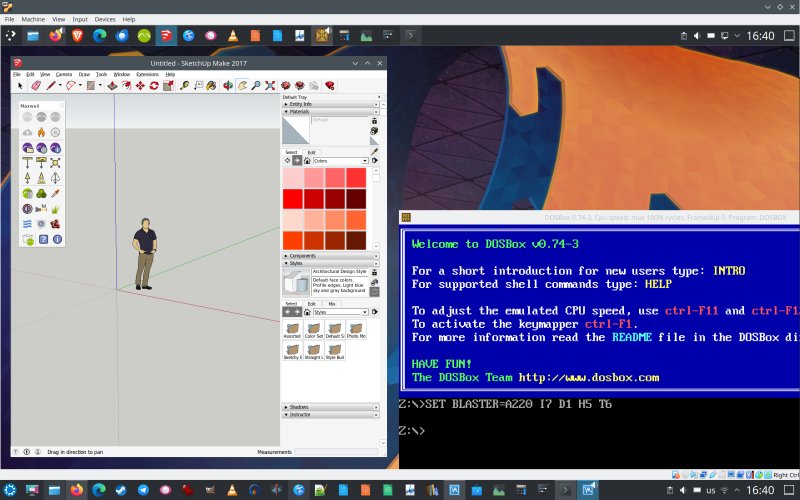Image resolution: width=800 pixels, height=500 pixels.
Task: Select the arrow Select tool in SketchUp toolbar
Action: pyautogui.click(x=20, y=86)
